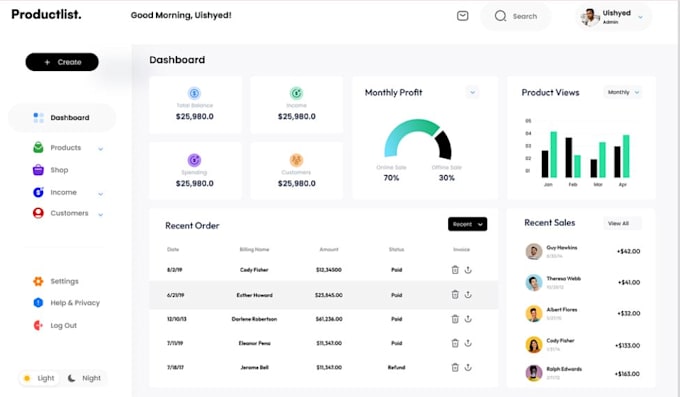Select the Jerome Bell billing name

(255, 367)
